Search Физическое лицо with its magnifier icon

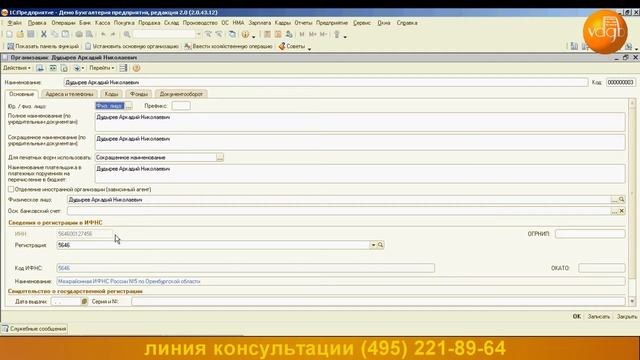(x=622, y=200)
